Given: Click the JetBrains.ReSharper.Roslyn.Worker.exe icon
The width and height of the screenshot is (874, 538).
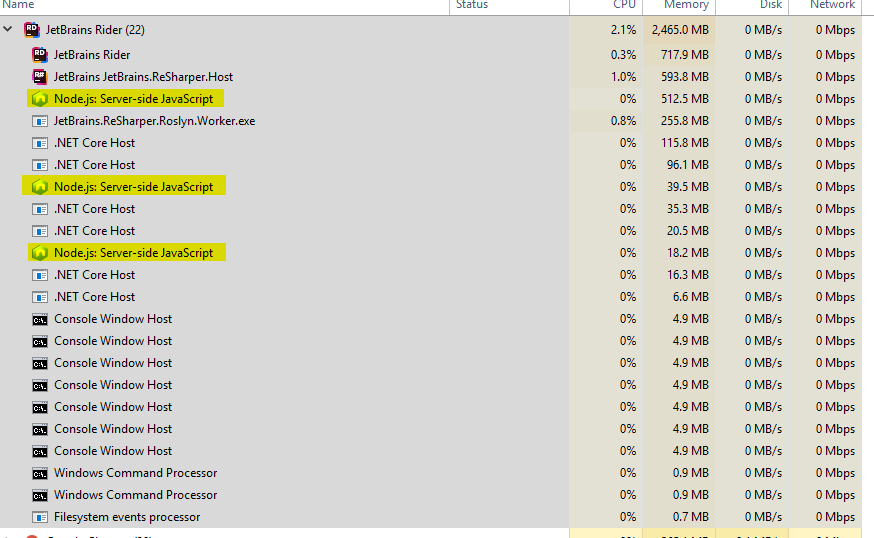Looking at the screenshot, I should pyautogui.click(x=40, y=121).
